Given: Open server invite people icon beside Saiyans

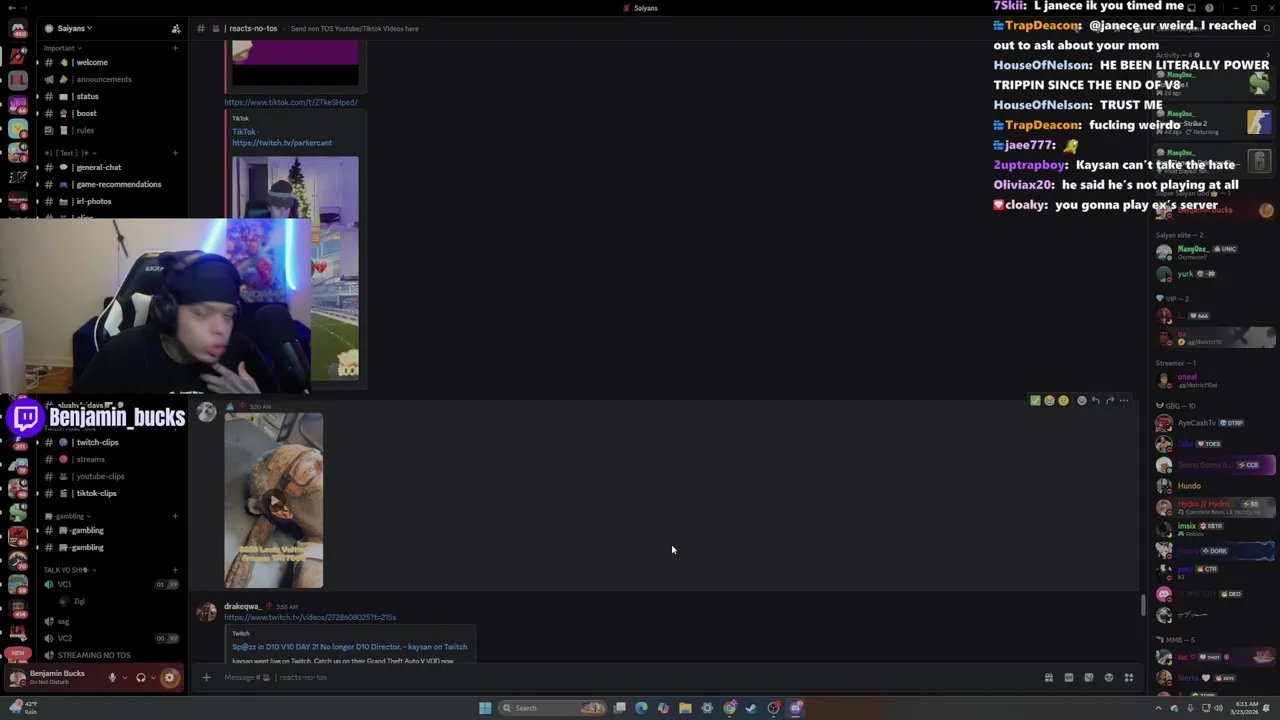Looking at the screenshot, I should pyautogui.click(x=176, y=28).
